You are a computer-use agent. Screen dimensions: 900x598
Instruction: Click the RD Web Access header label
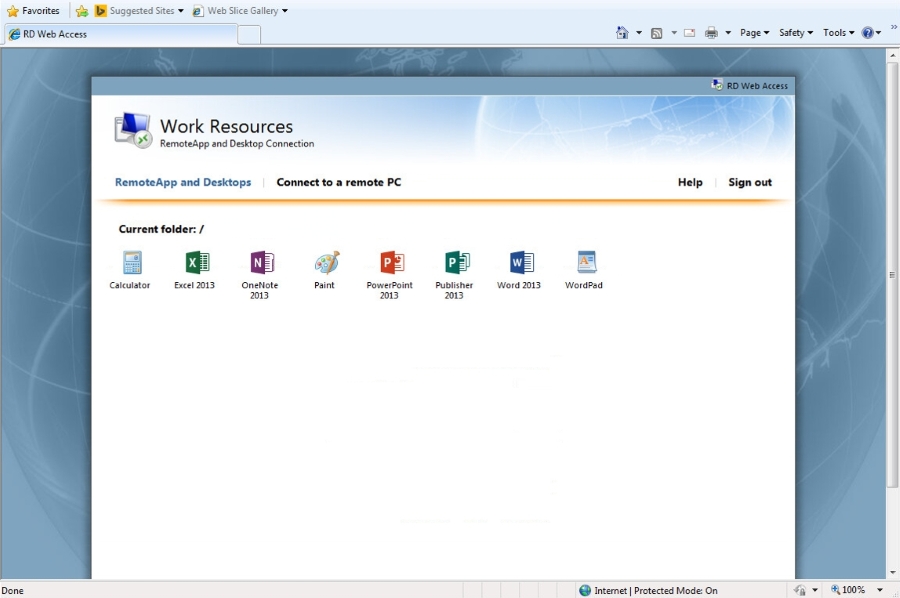757,86
